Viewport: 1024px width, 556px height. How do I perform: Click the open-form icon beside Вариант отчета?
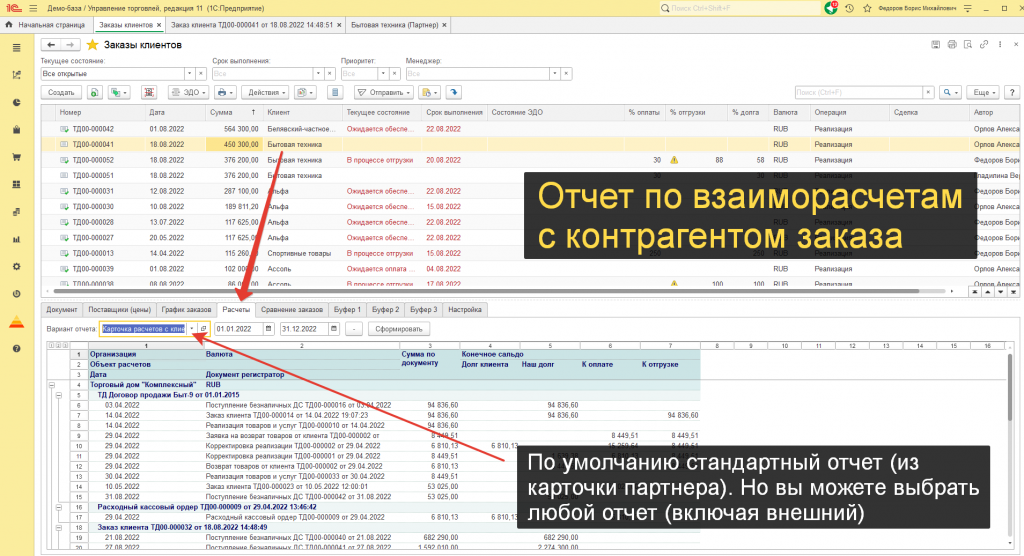(203, 329)
